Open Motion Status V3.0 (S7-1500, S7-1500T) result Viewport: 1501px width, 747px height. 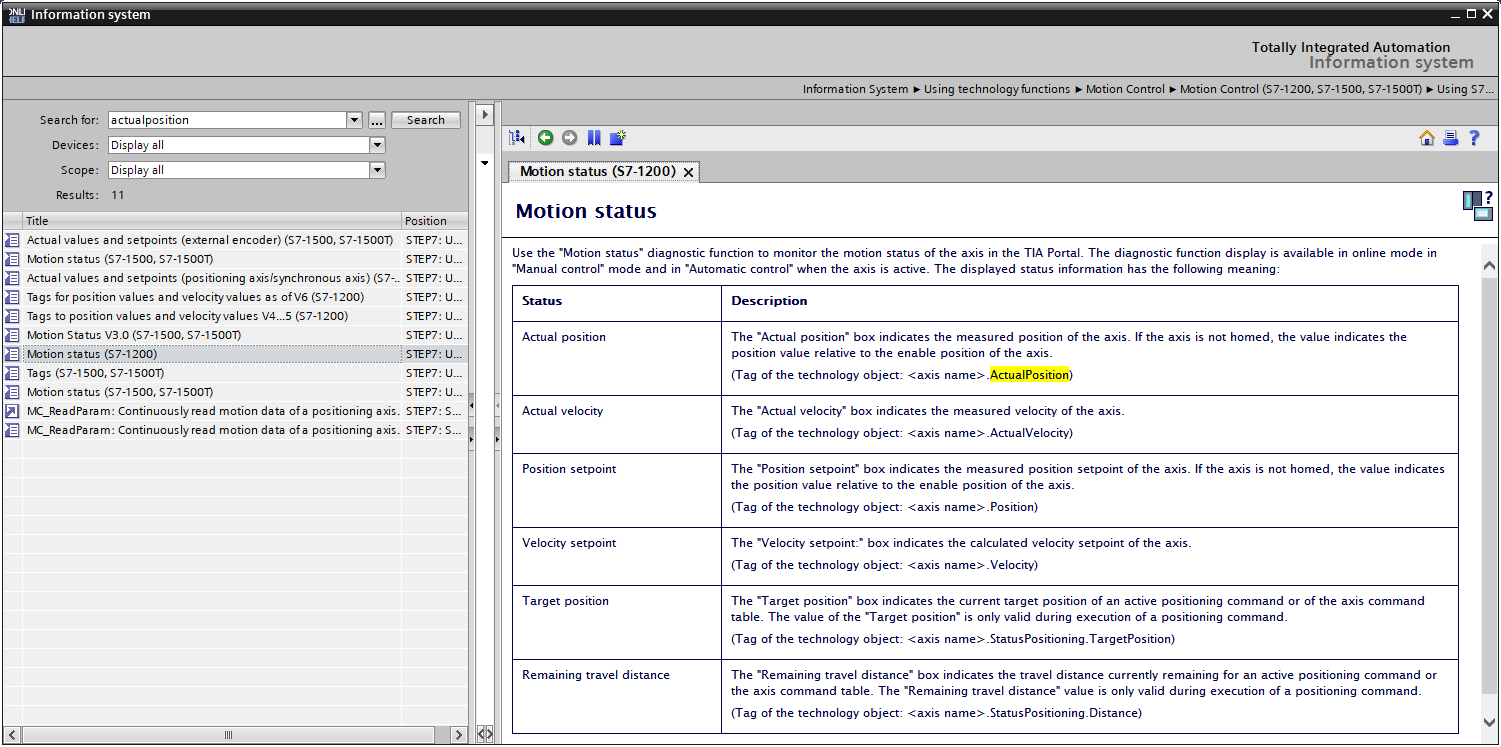tap(133, 335)
